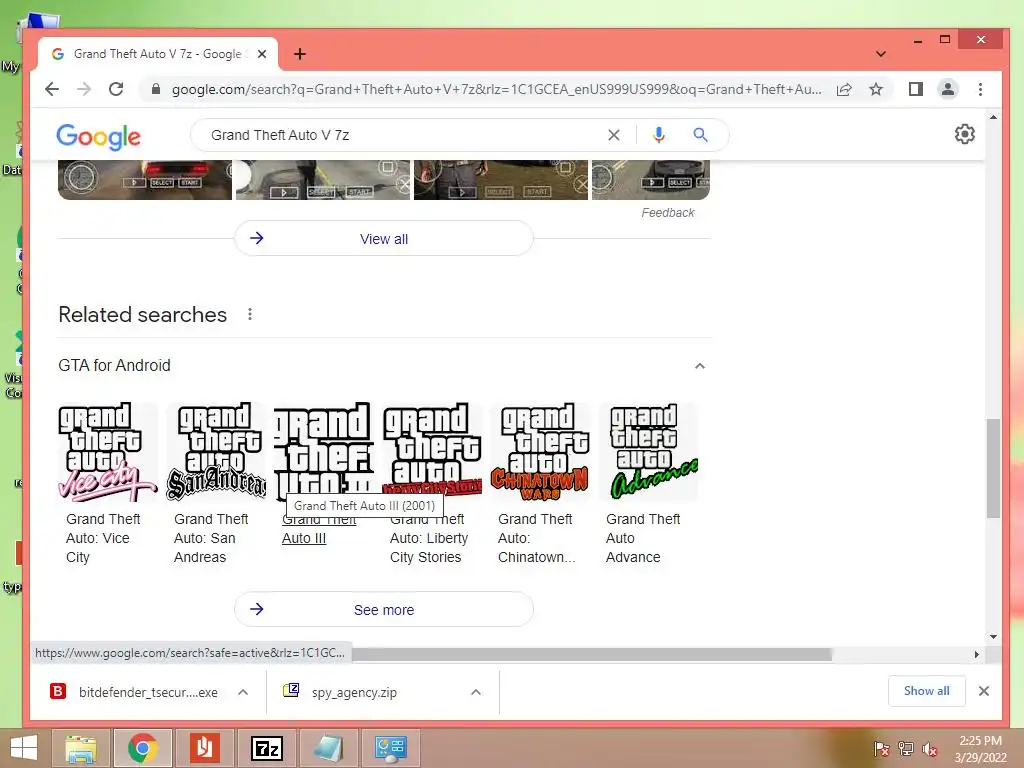
Task: Click the address bar URL
Action: 496,89
